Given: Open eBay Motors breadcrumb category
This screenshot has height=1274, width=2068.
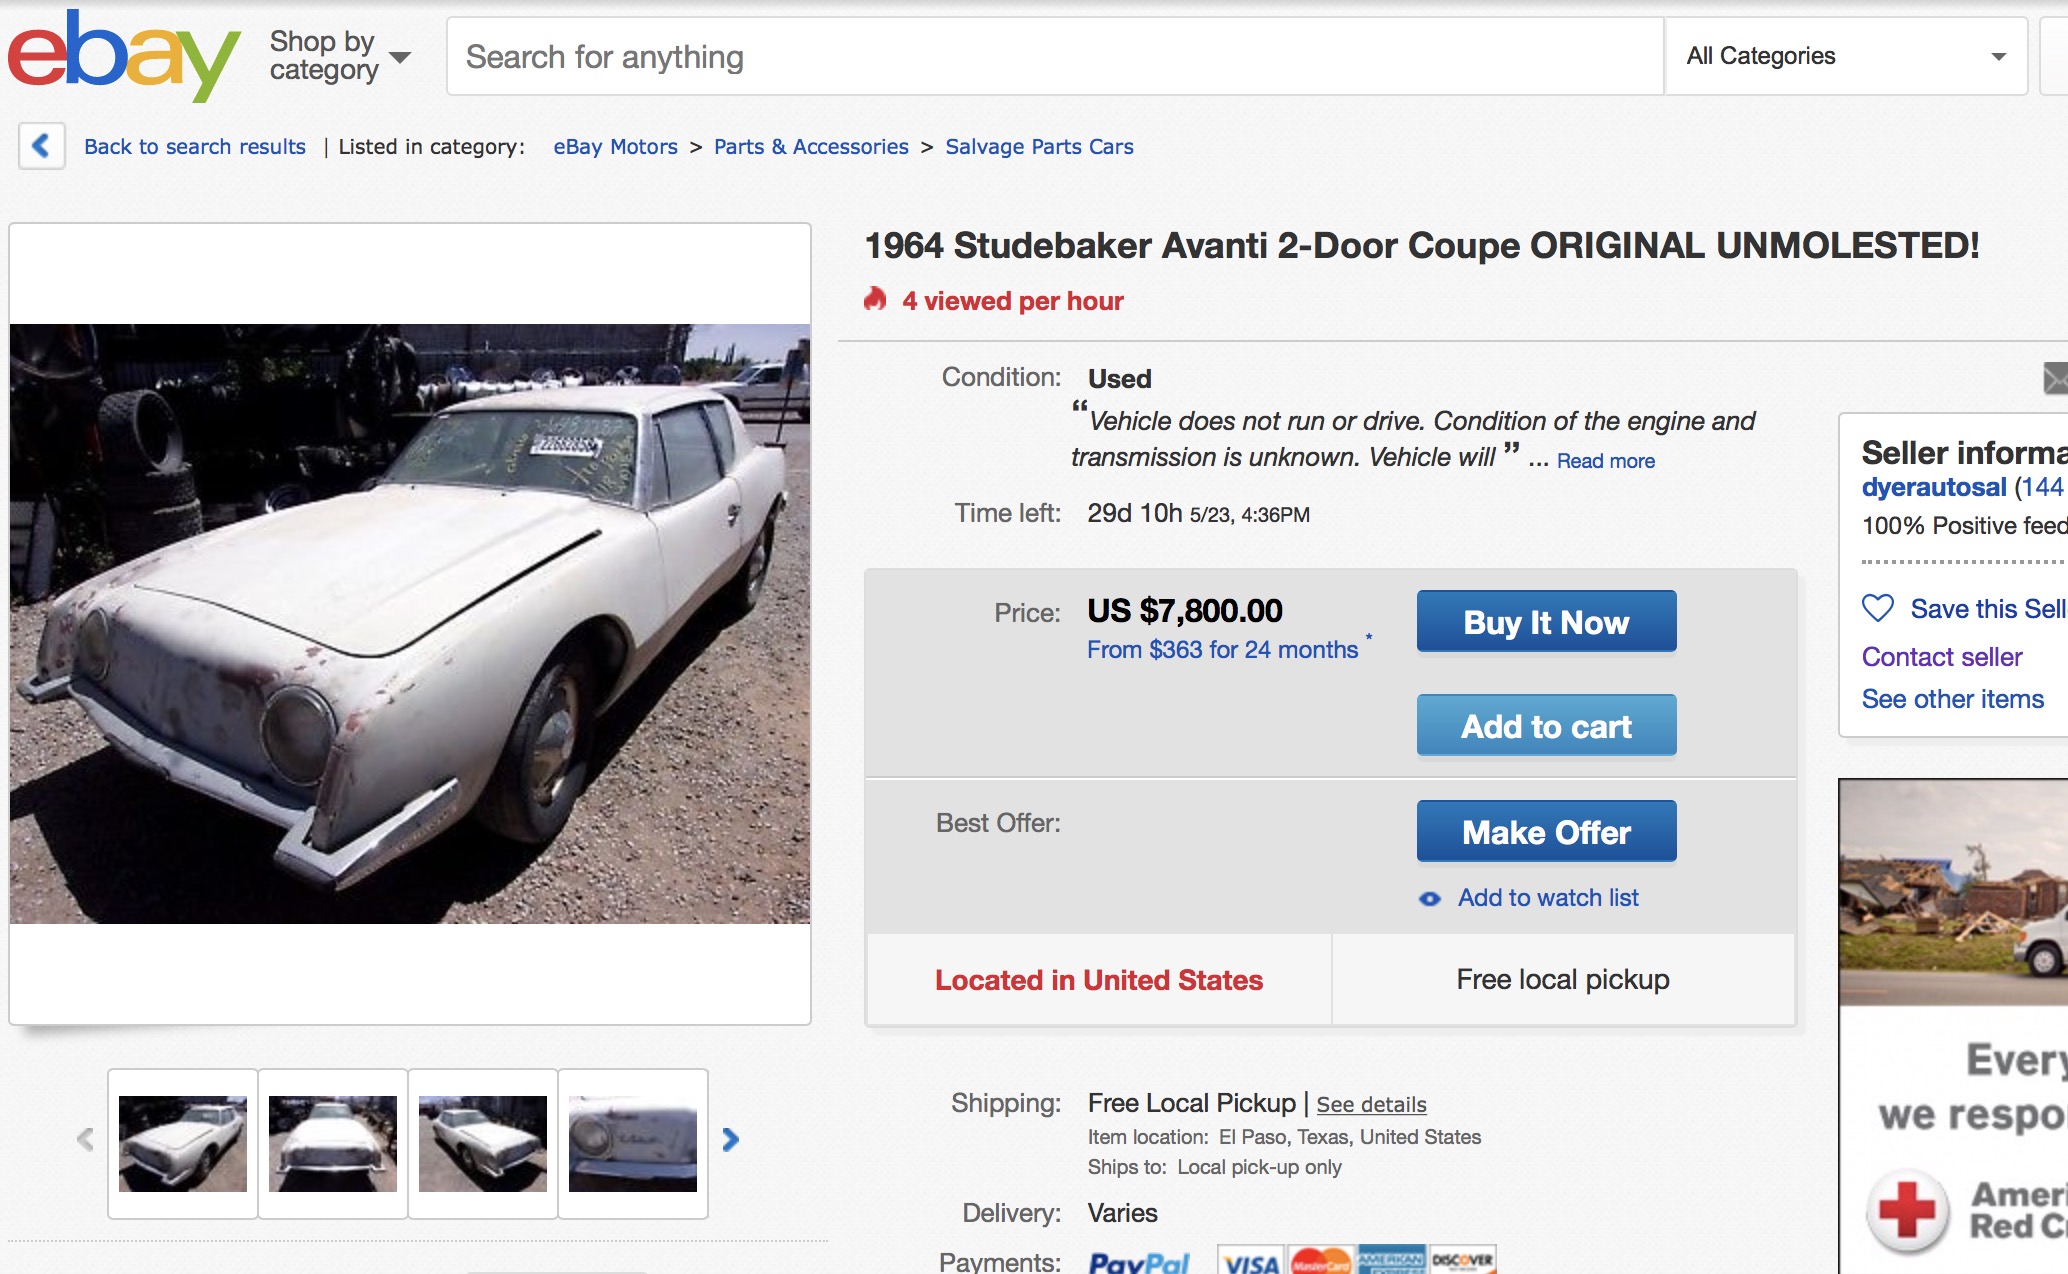Looking at the screenshot, I should pos(615,147).
